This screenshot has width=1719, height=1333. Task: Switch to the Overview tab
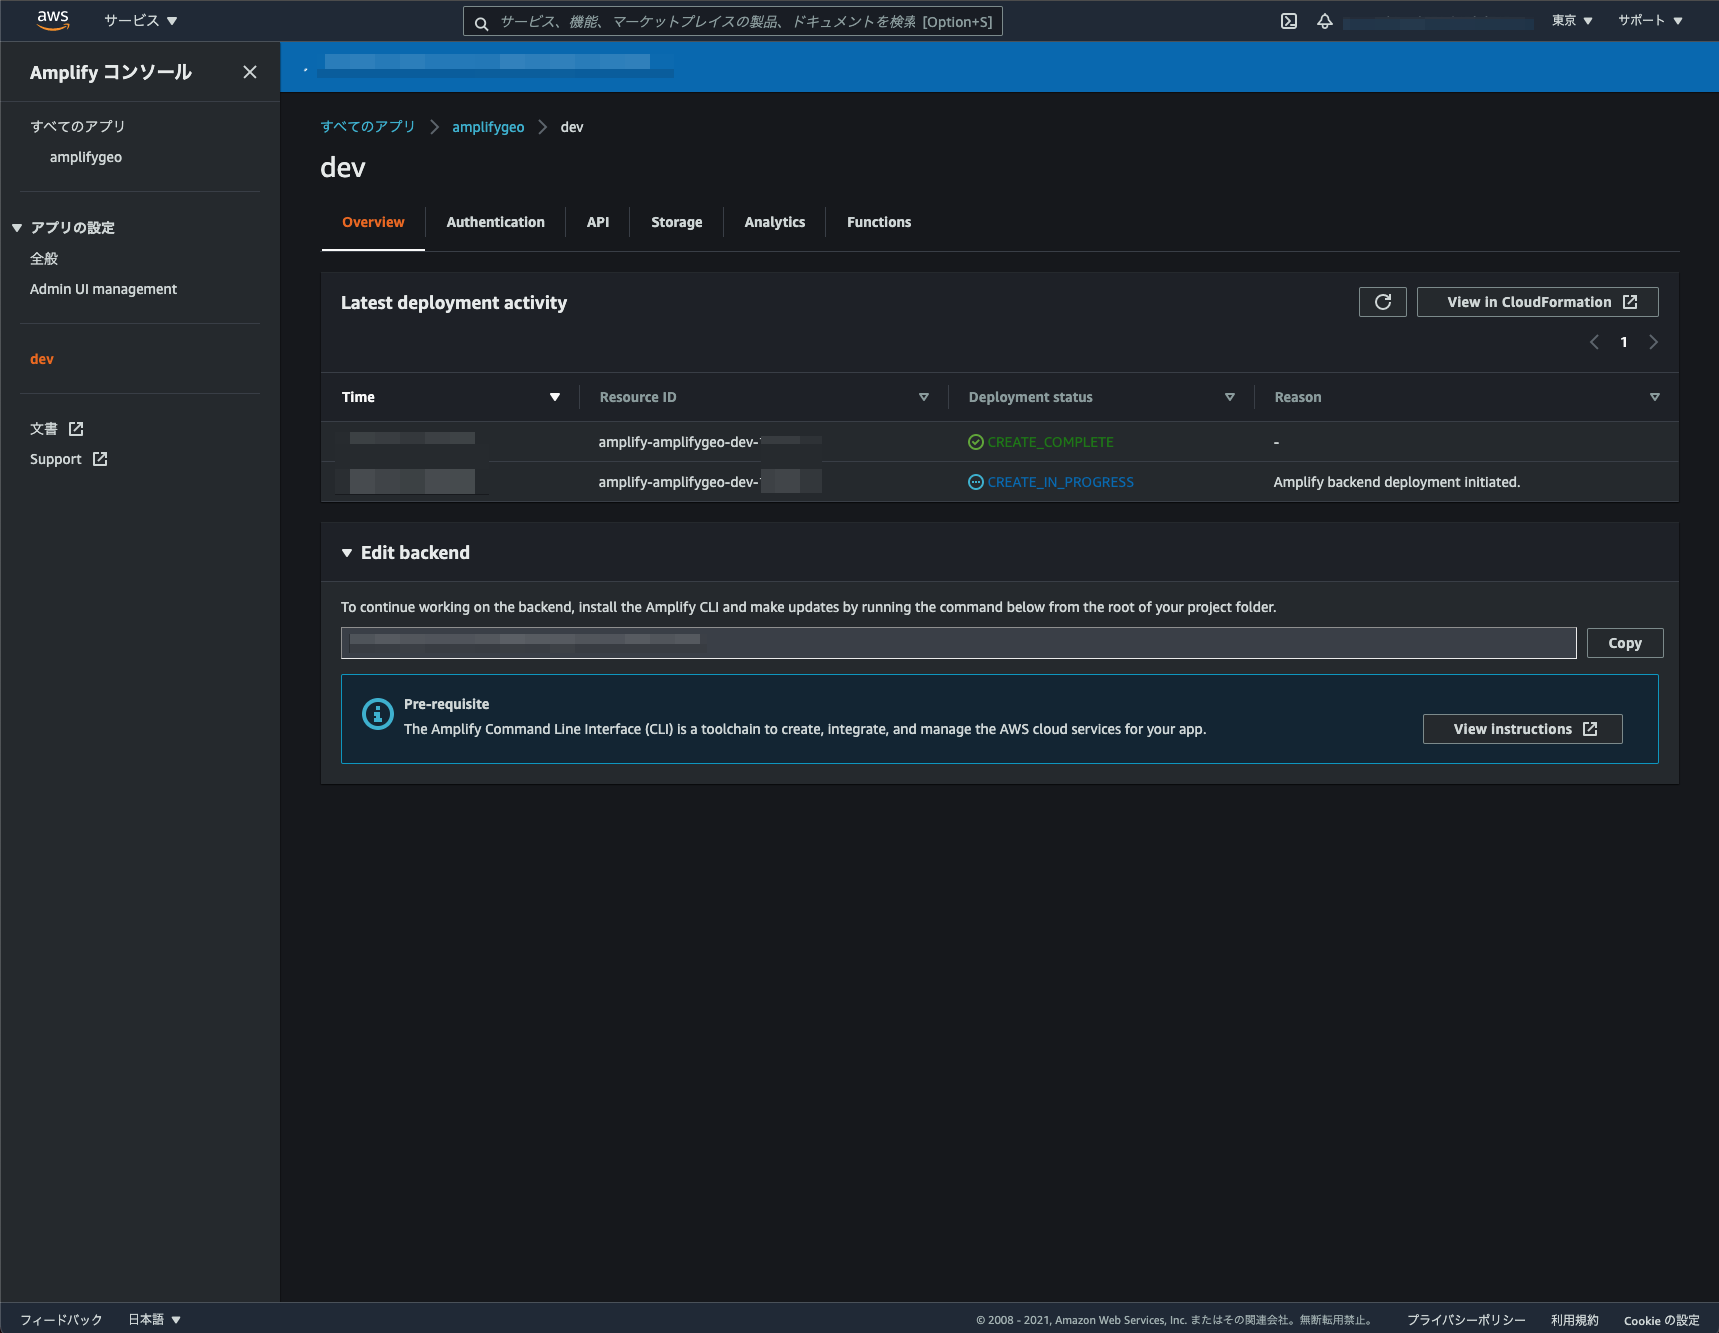tap(373, 222)
